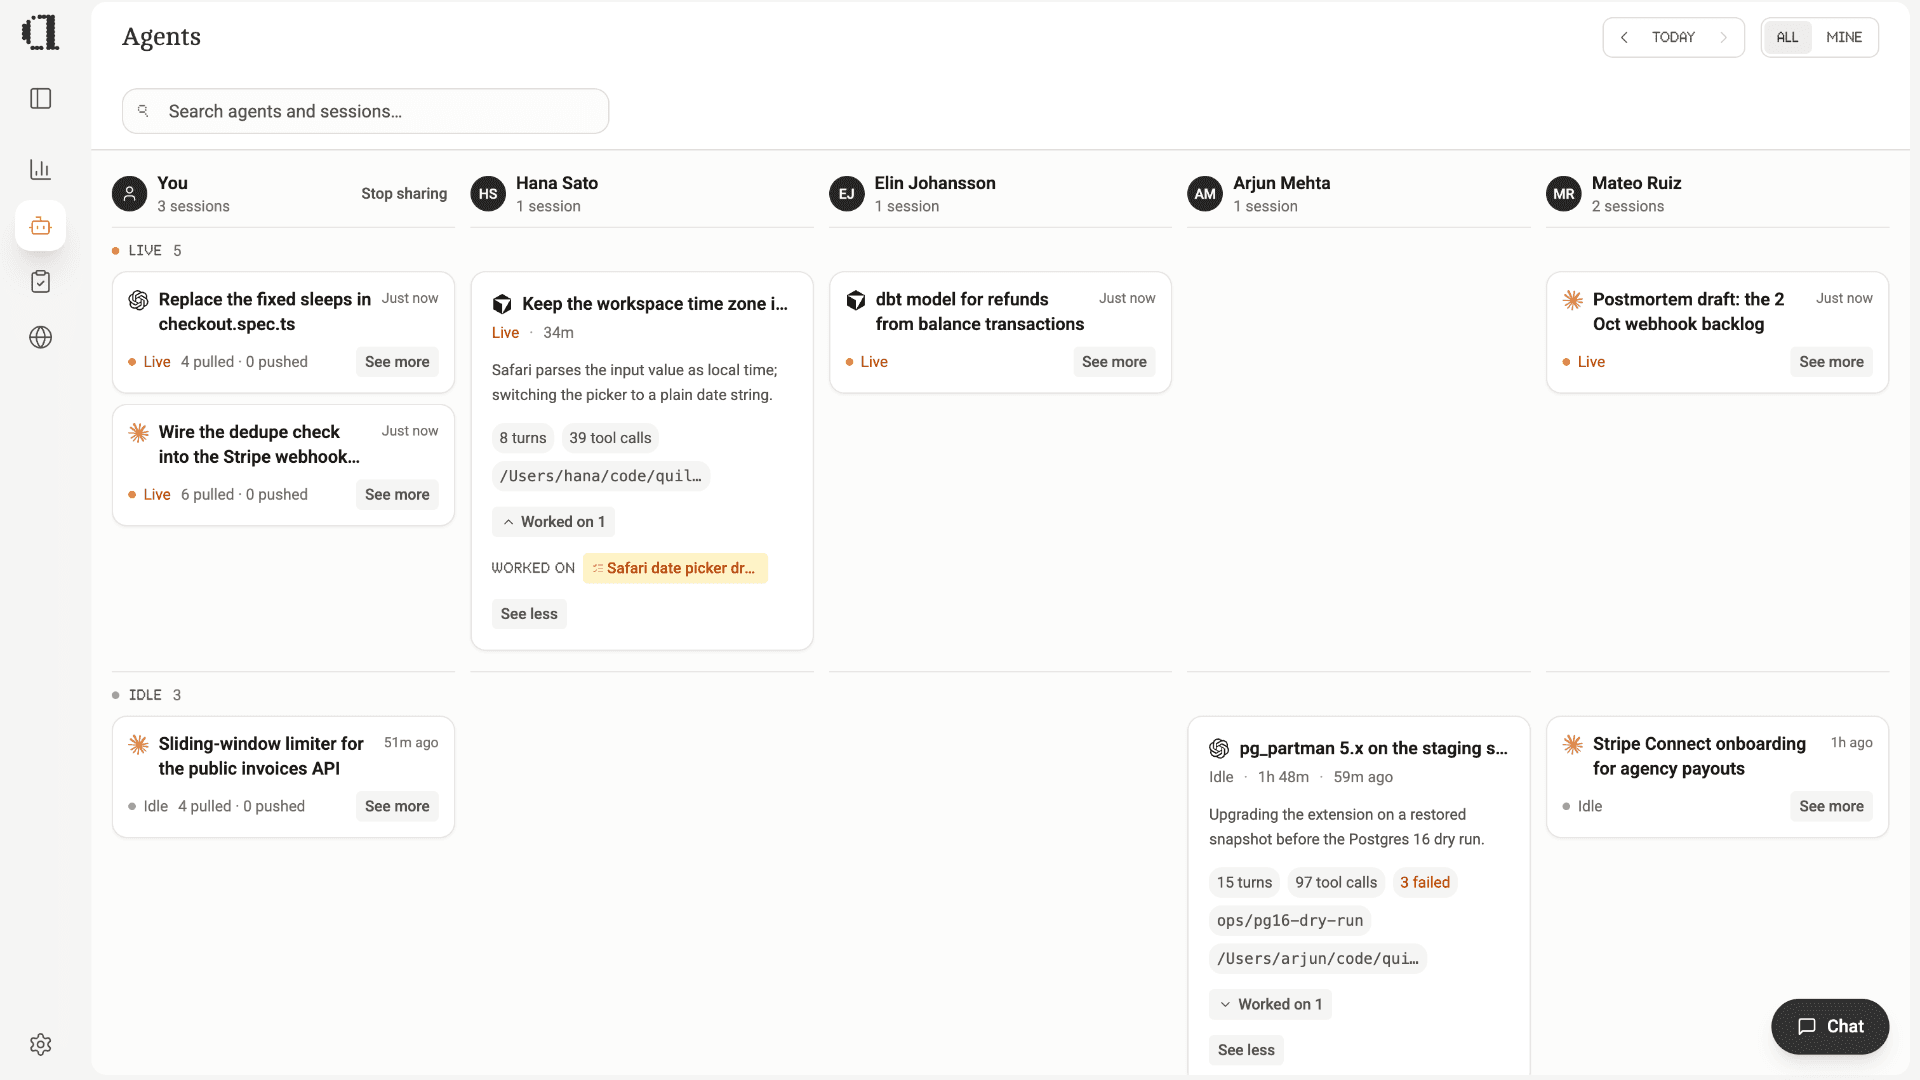Click Hana Sato's HS avatar

click(x=488, y=194)
